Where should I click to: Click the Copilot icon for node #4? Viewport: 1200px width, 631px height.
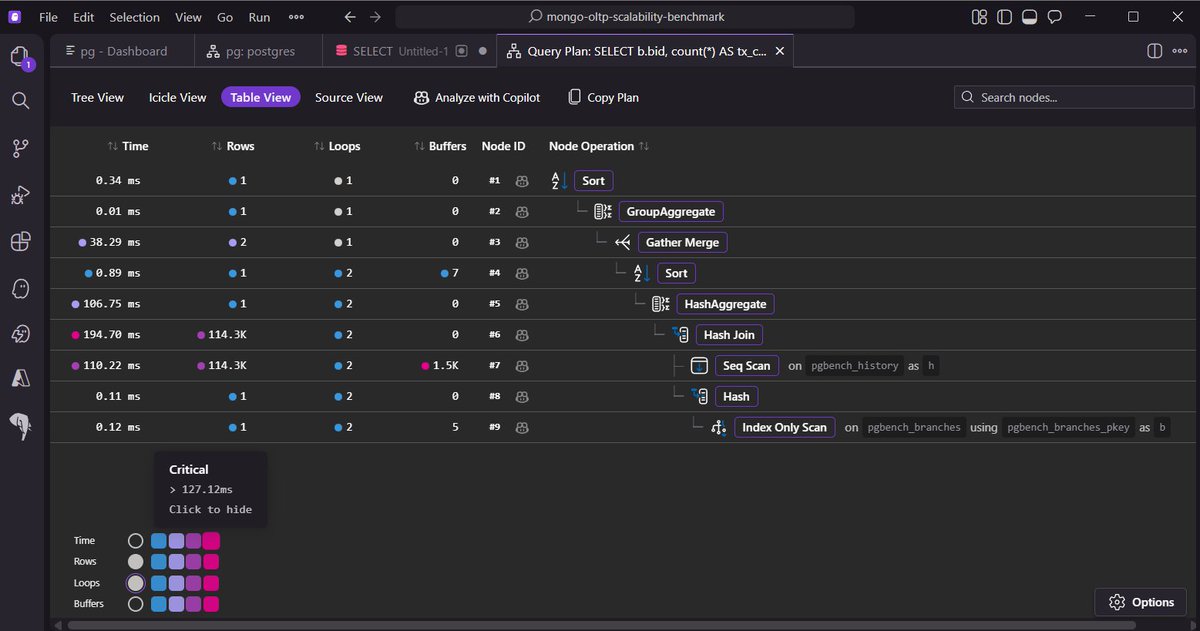(x=522, y=273)
